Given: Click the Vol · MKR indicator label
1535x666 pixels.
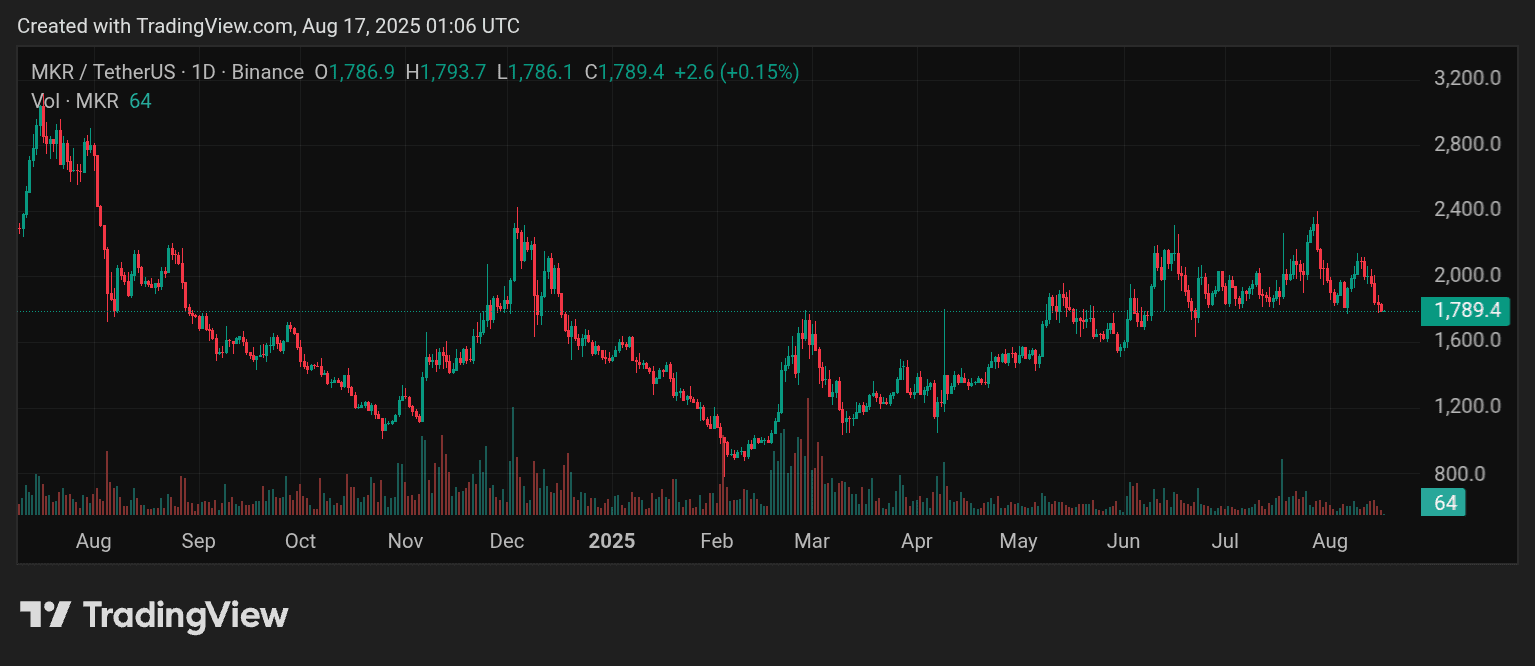Looking at the screenshot, I should [x=75, y=101].
